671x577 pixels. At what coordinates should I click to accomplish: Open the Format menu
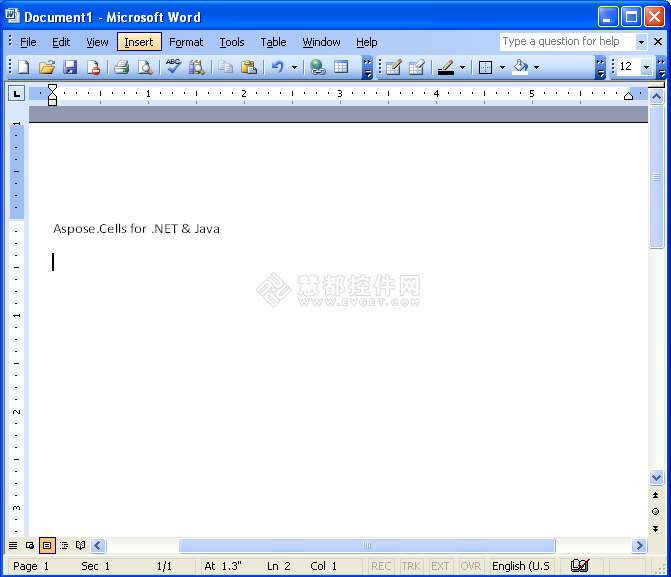click(x=186, y=42)
